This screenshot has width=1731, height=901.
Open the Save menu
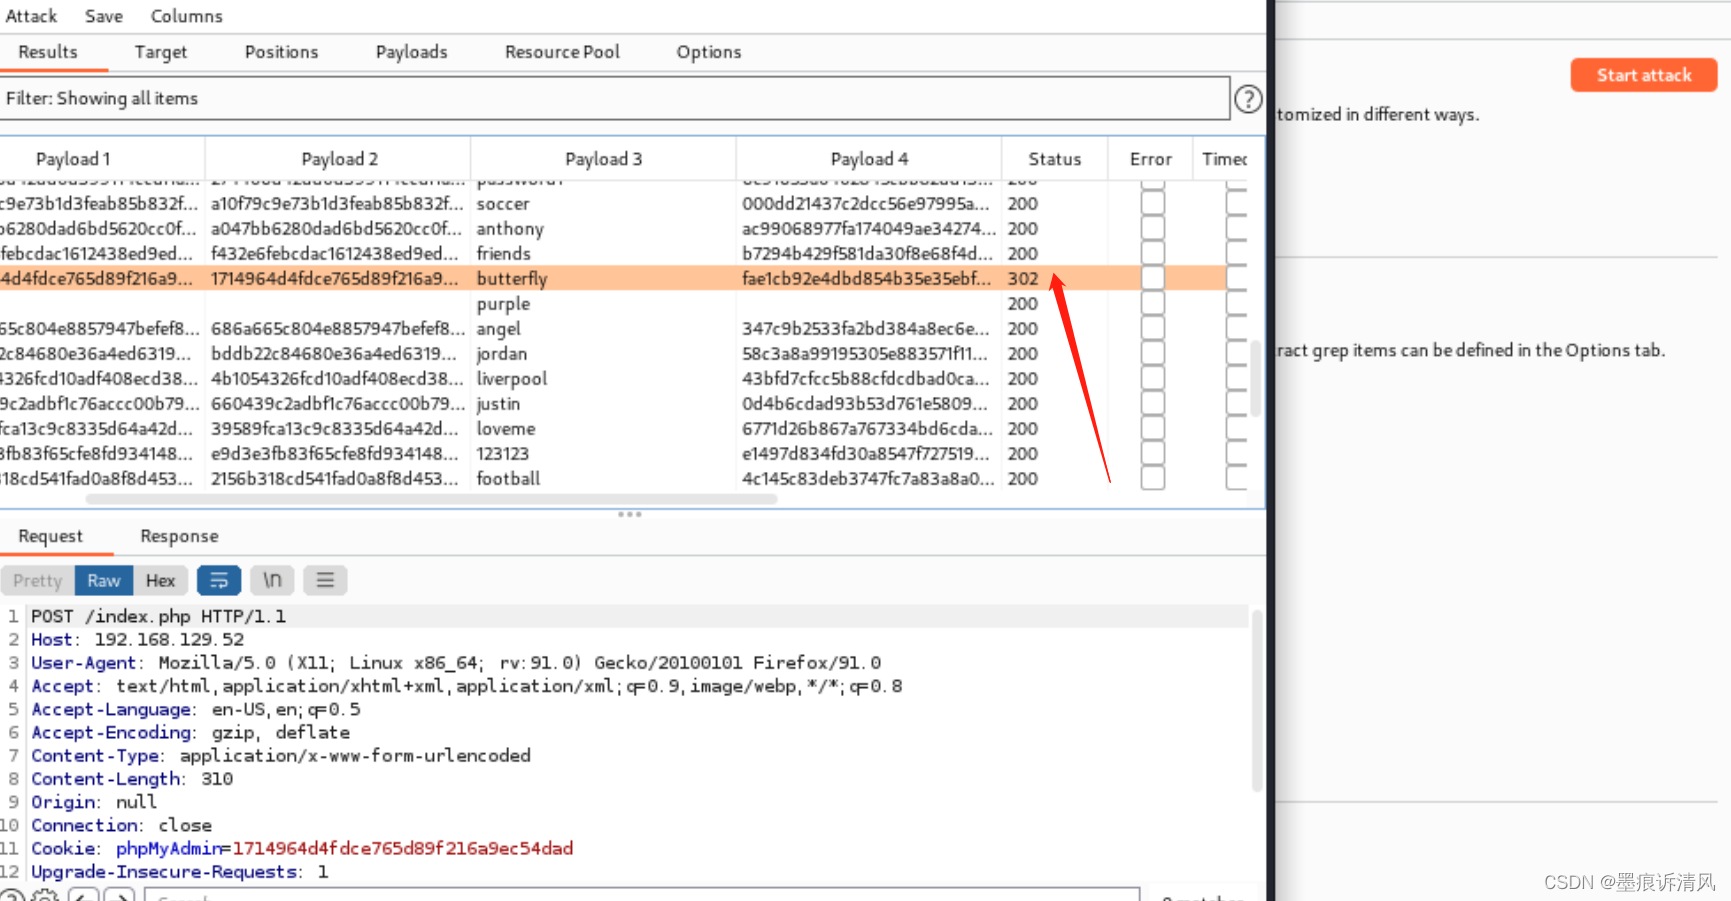(x=103, y=15)
